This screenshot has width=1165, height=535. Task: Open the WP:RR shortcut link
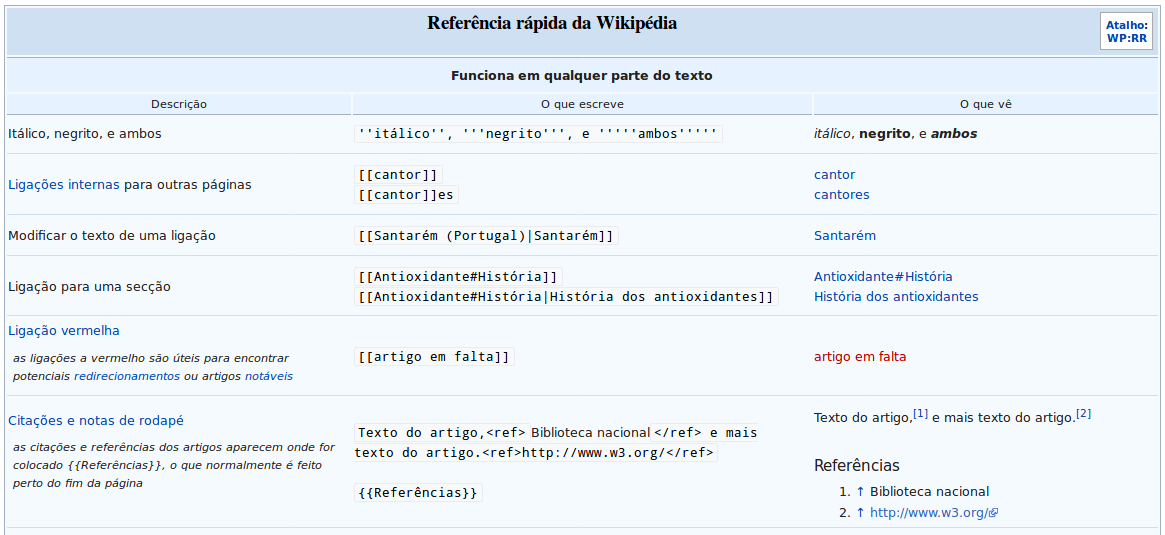(x=1126, y=39)
